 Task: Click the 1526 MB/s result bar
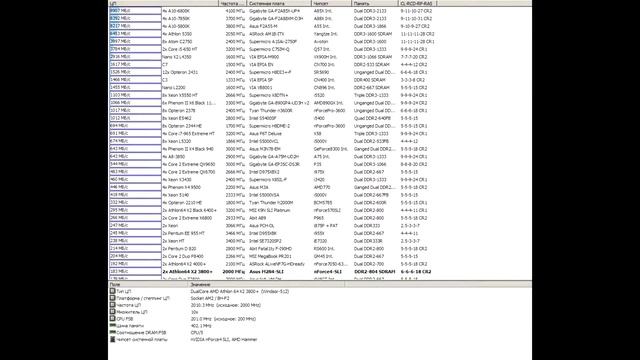135,72
